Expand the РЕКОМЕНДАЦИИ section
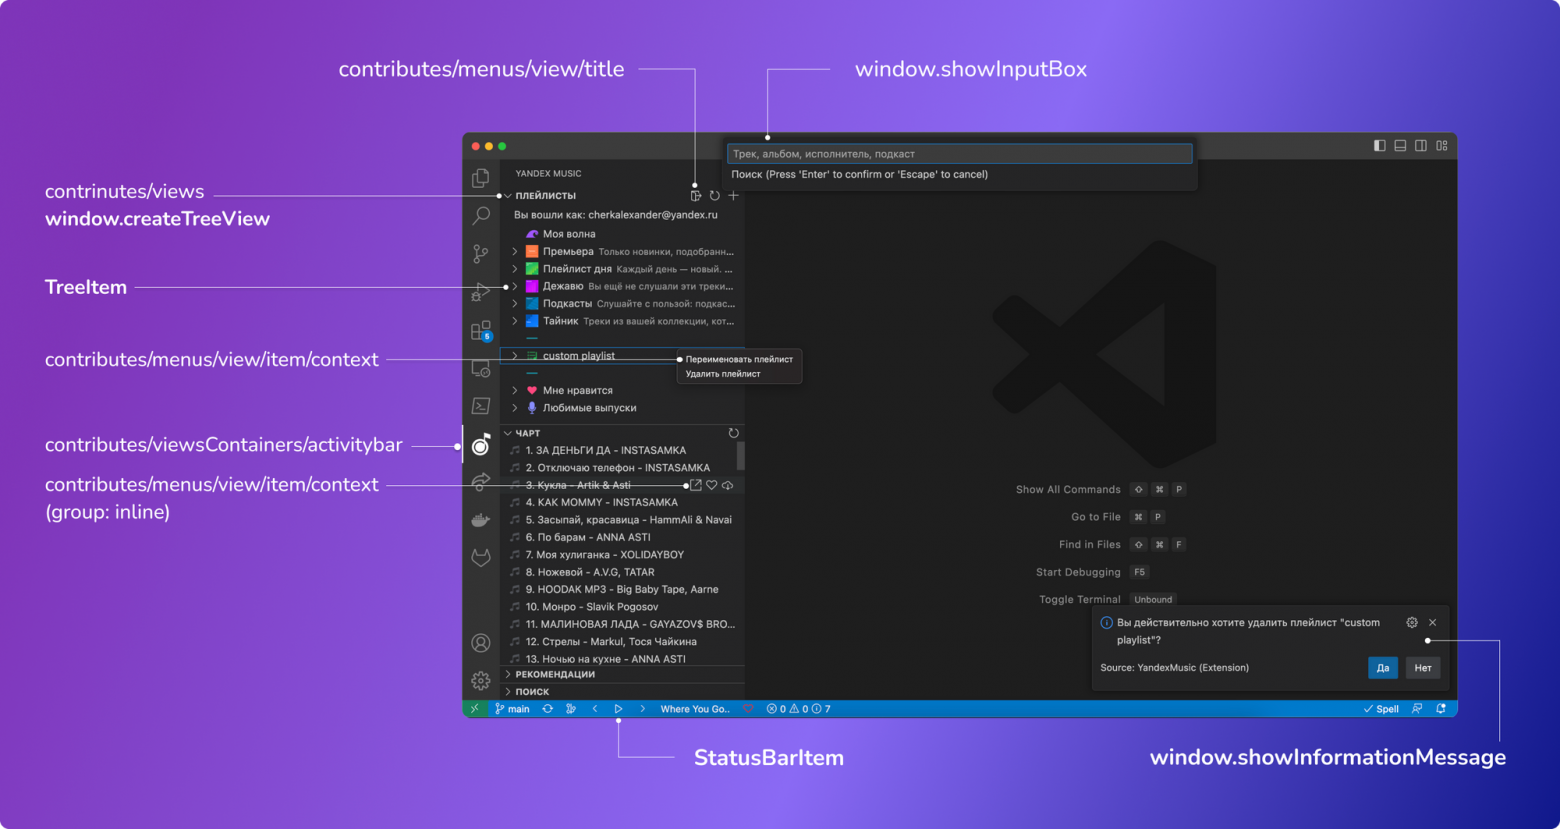Screen dimensions: 1560x829 coord(508,675)
